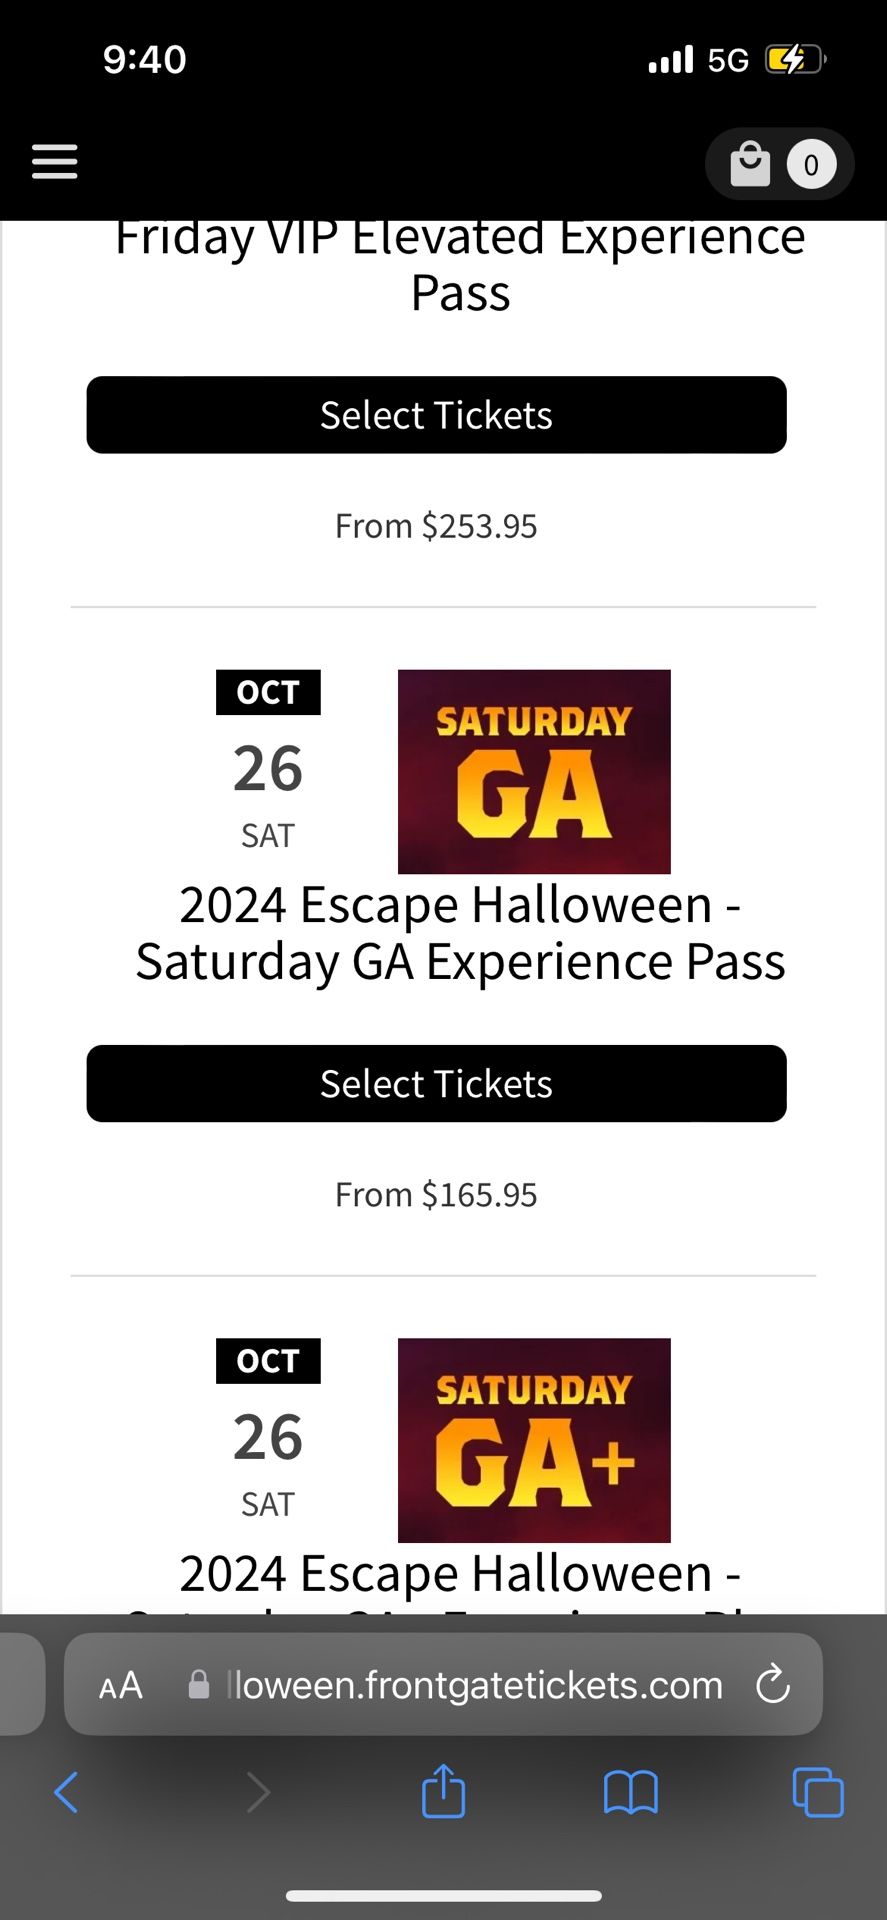Select Tickets for Friday VIP Elevated pass

pos(436,415)
